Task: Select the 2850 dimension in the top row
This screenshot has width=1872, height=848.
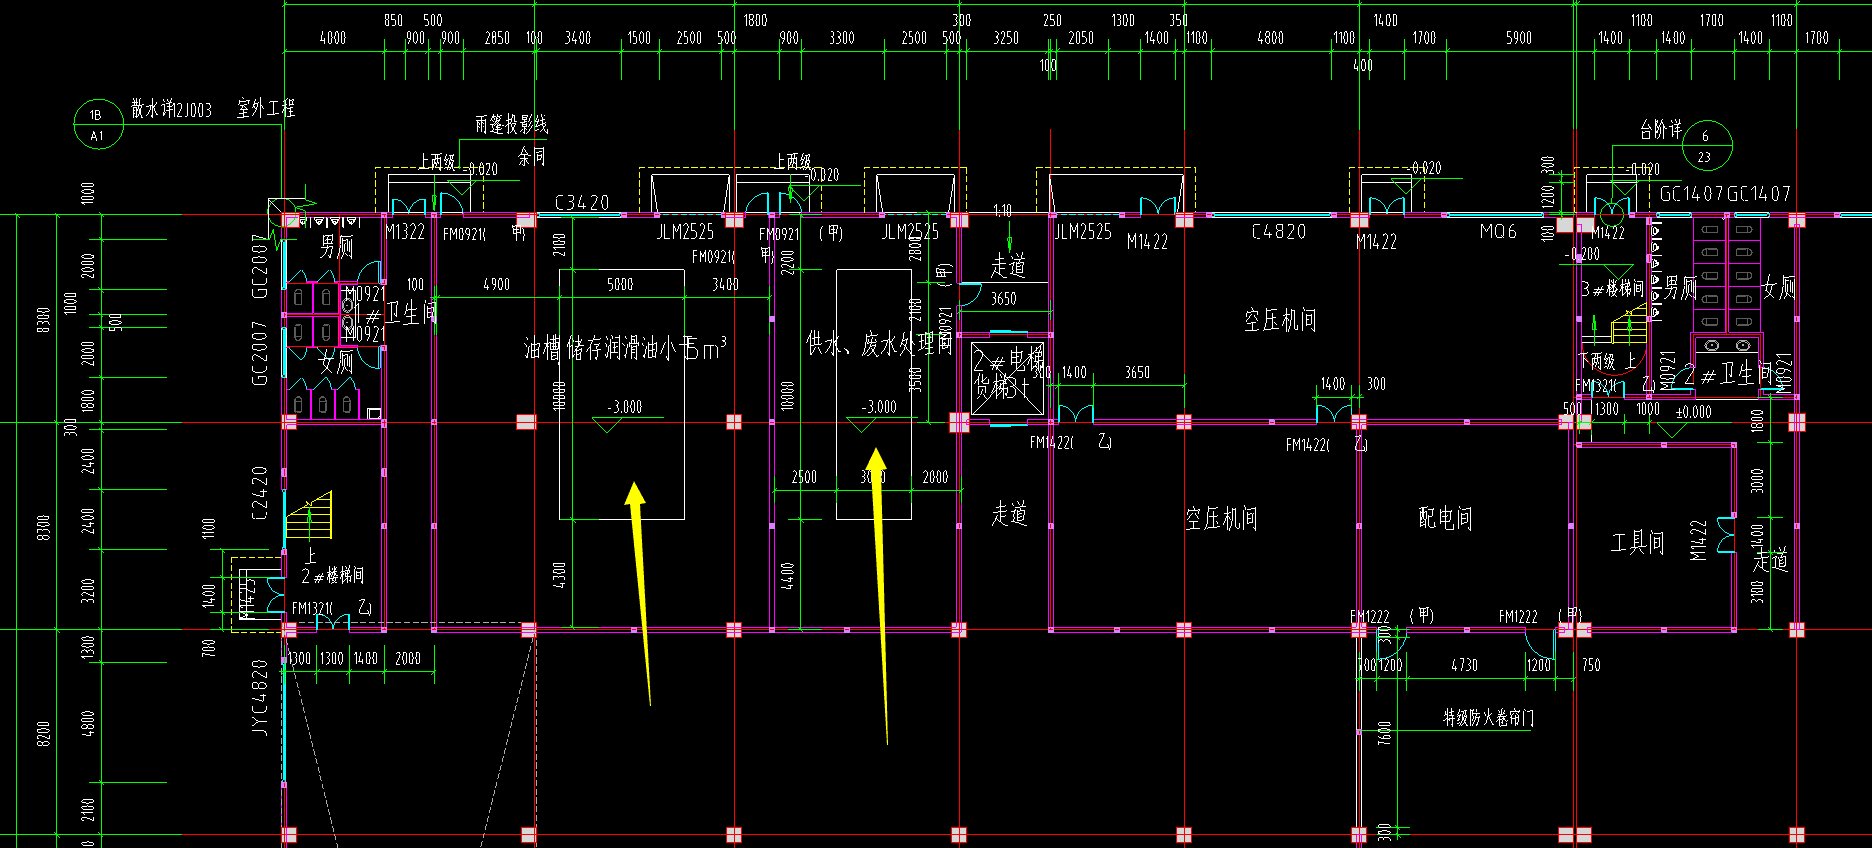Action: 497,38
